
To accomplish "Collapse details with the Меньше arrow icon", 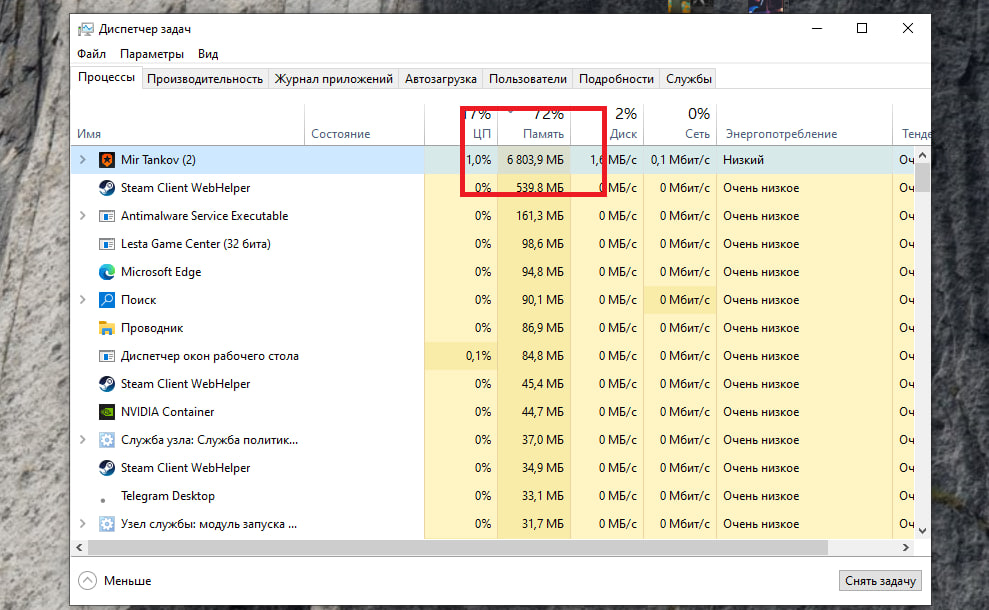I will pyautogui.click(x=88, y=580).
